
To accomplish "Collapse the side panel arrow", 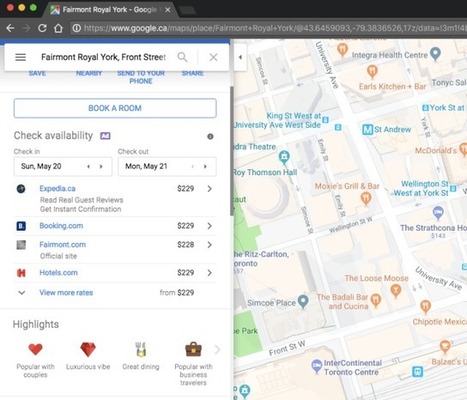I will click(240, 57).
